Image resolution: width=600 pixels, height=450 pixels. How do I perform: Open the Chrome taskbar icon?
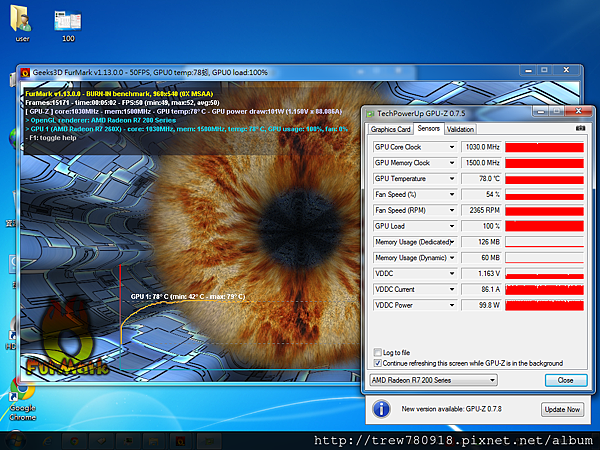pyautogui.click(x=74, y=441)
